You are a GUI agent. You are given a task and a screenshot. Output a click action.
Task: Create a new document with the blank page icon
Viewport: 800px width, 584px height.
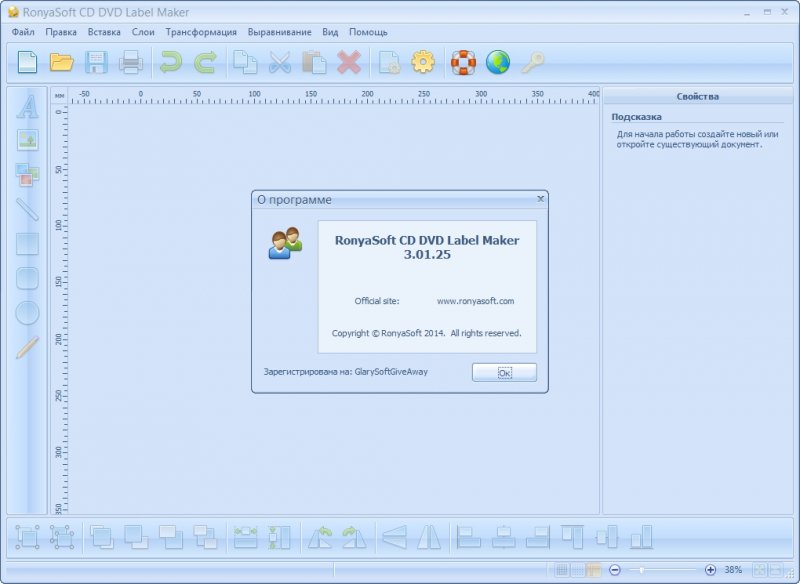pyautogui.click(x=28, y=63)
